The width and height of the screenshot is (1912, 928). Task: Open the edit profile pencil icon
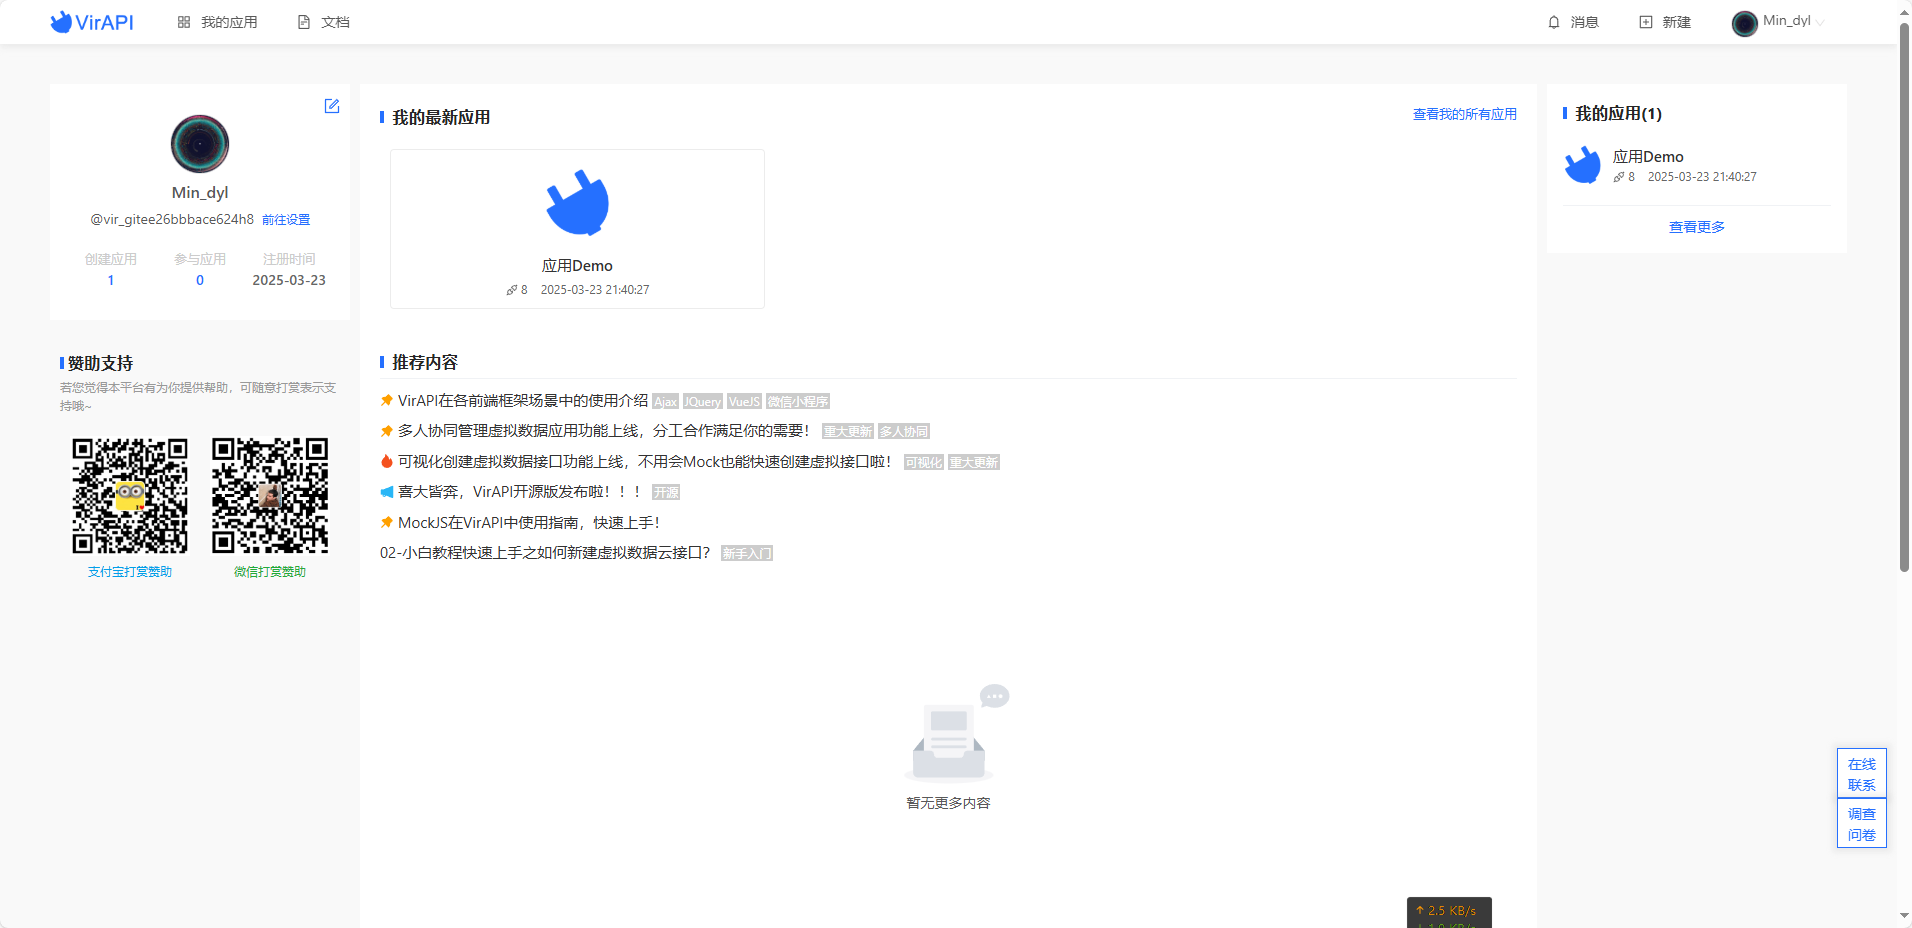pos(332,106)
